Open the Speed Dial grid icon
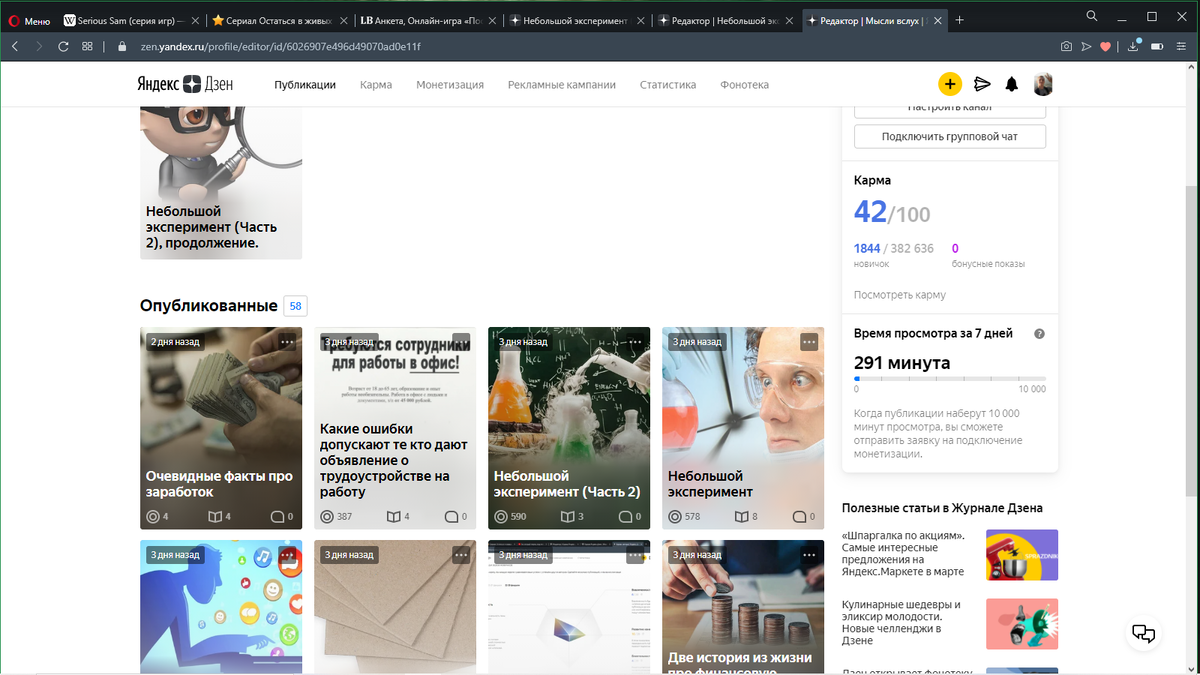 tap(88, 46)
